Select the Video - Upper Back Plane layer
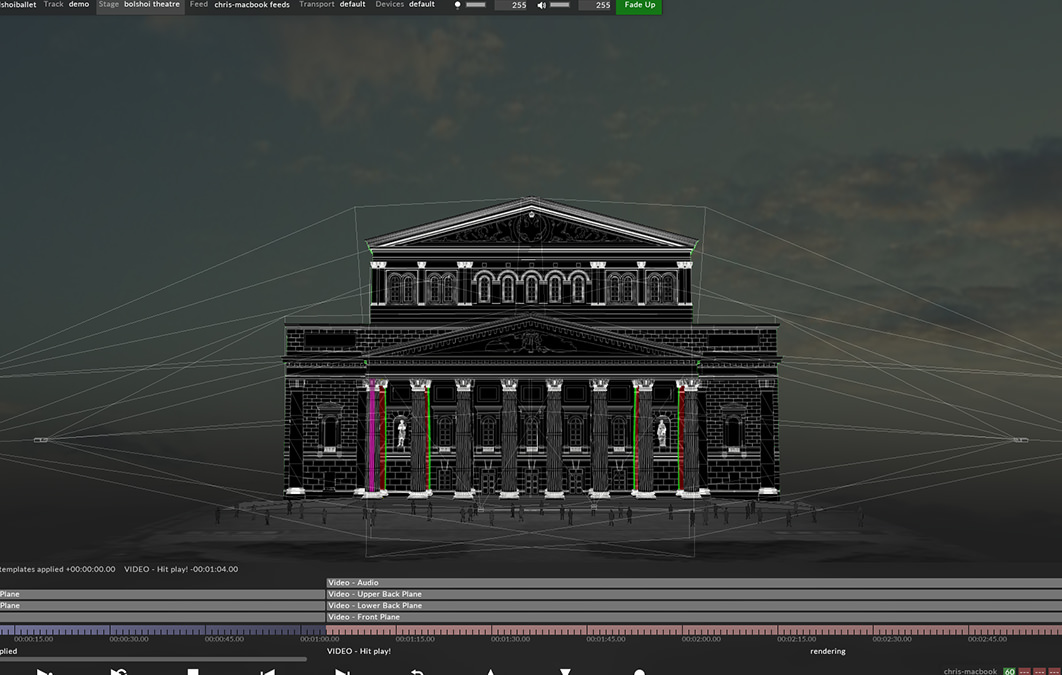Image resolution: width=1062 pixels, height=675 pixels. coord(694,594)
